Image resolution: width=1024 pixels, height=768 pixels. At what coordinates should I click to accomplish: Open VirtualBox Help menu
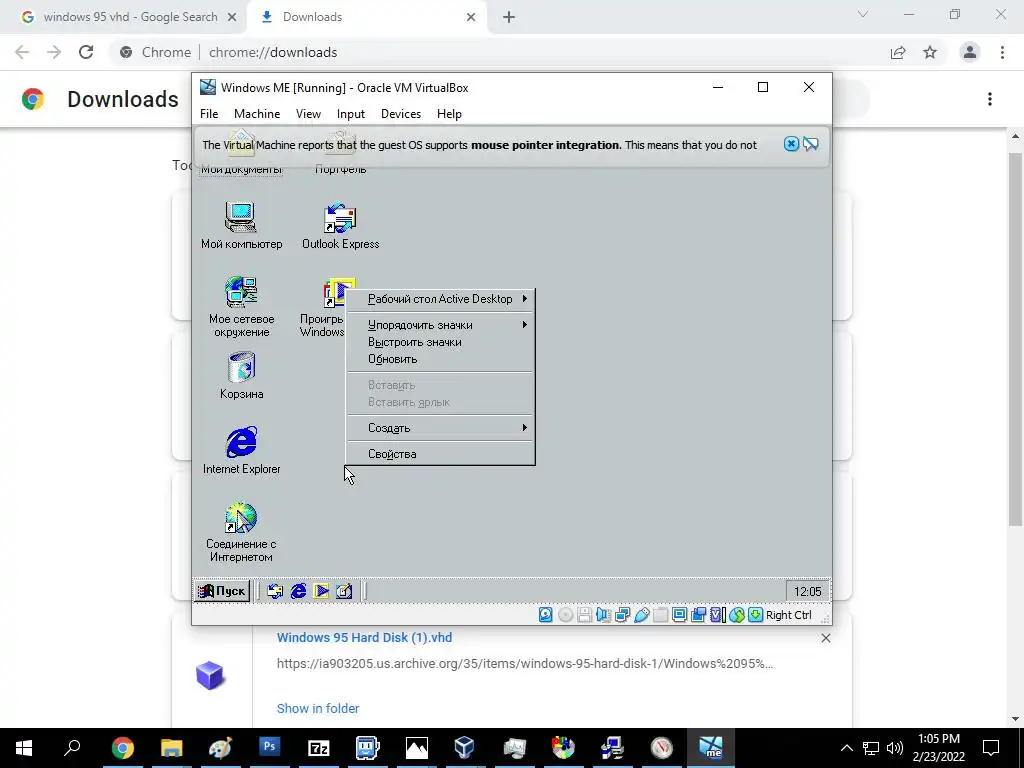[449, 114]
